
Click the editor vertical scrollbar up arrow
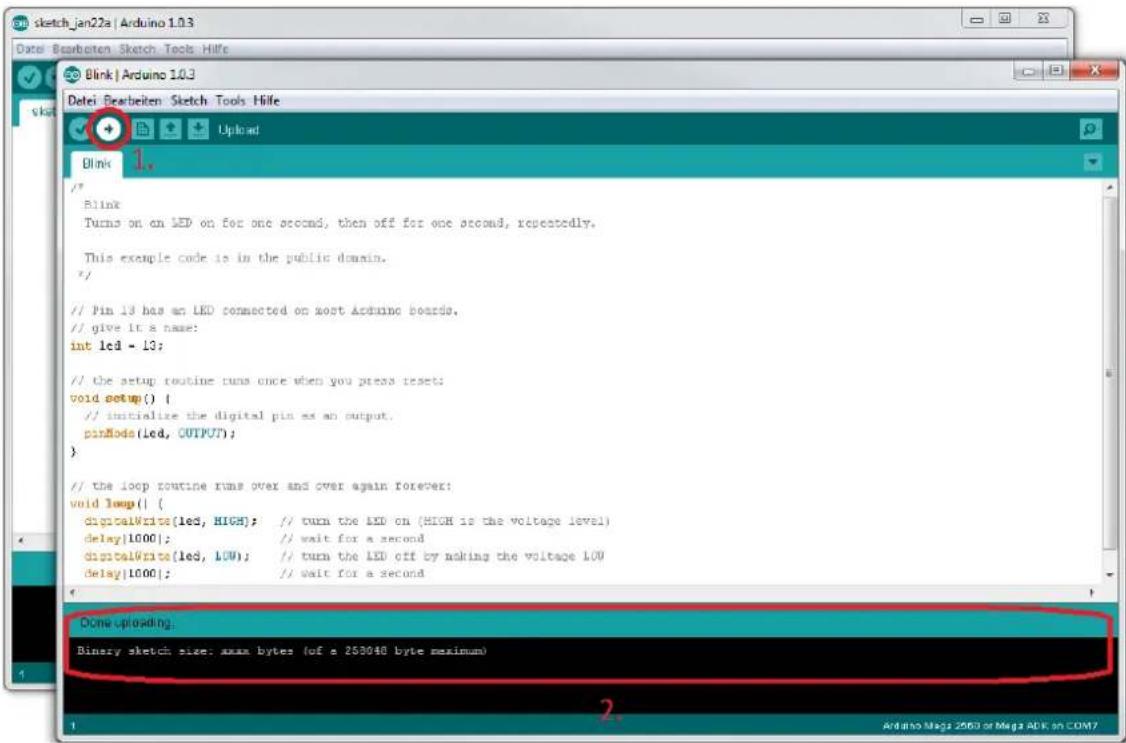1111,188
